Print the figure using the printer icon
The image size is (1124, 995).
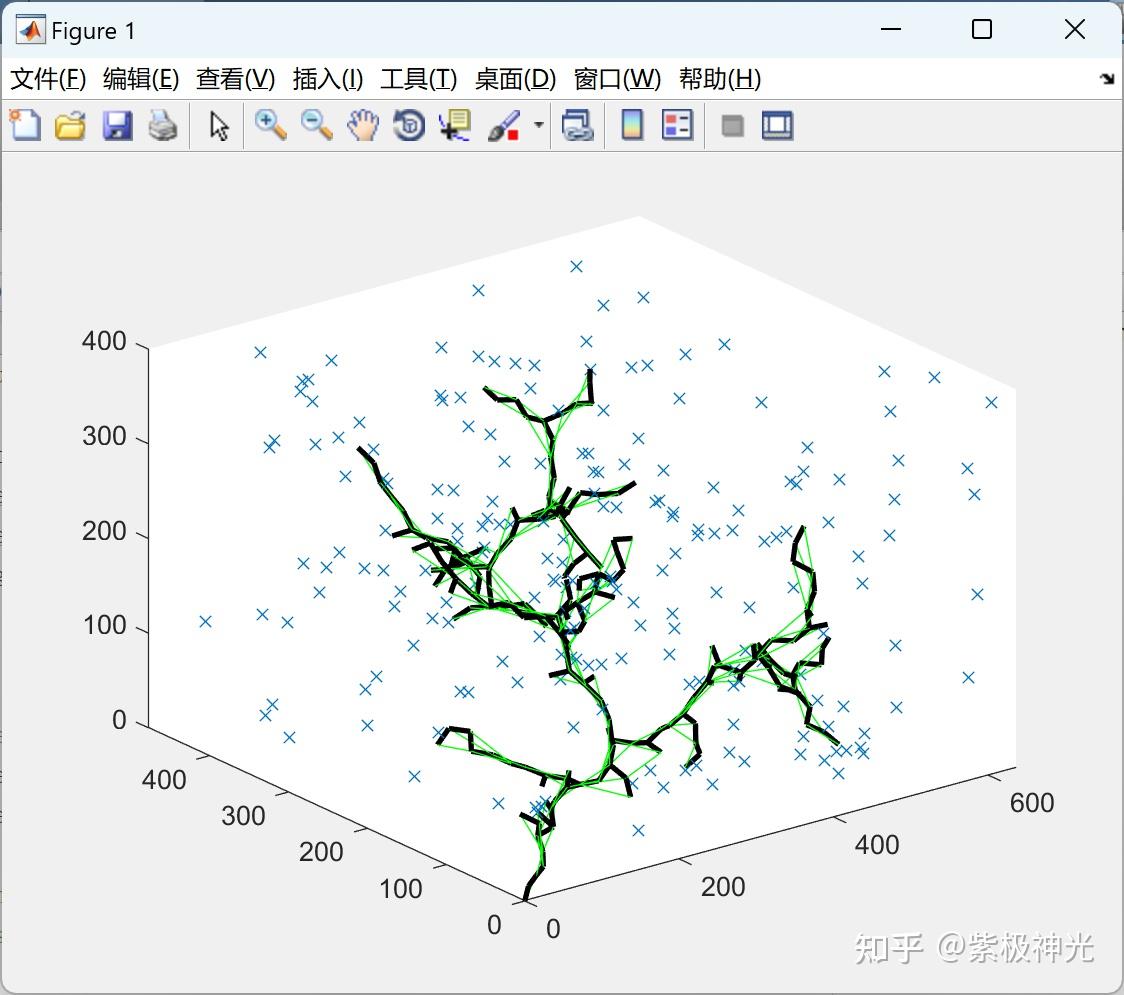163,125
